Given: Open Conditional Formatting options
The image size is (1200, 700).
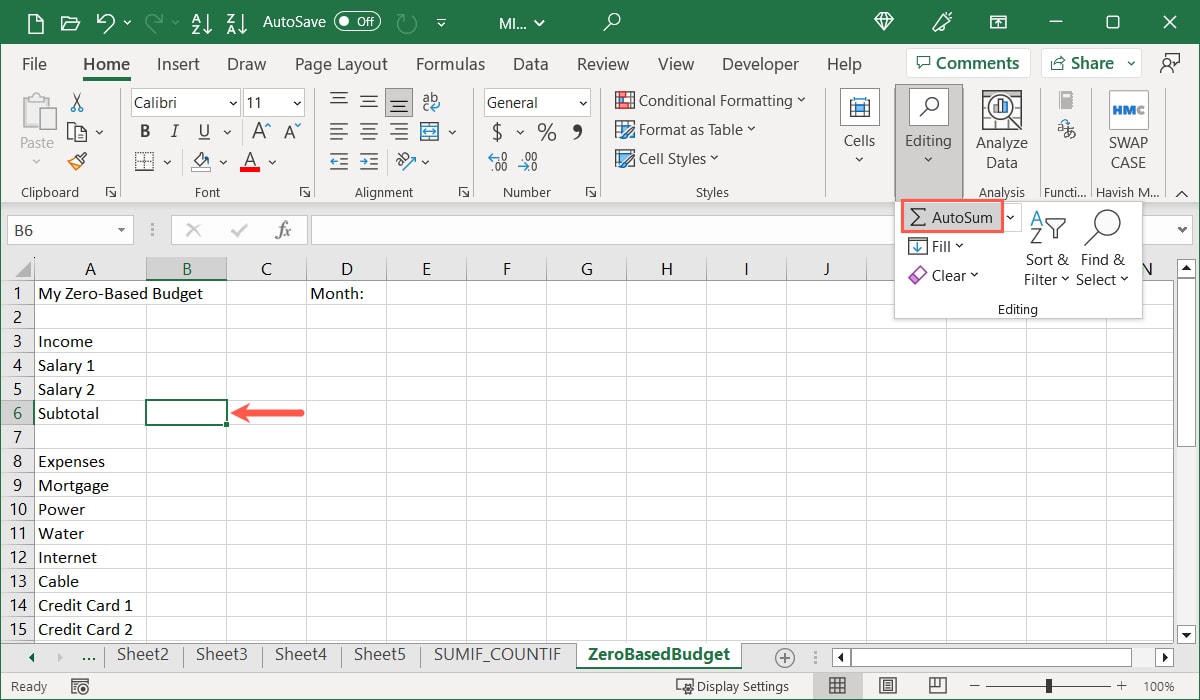Looking at the screenshot, I should 710,100.
